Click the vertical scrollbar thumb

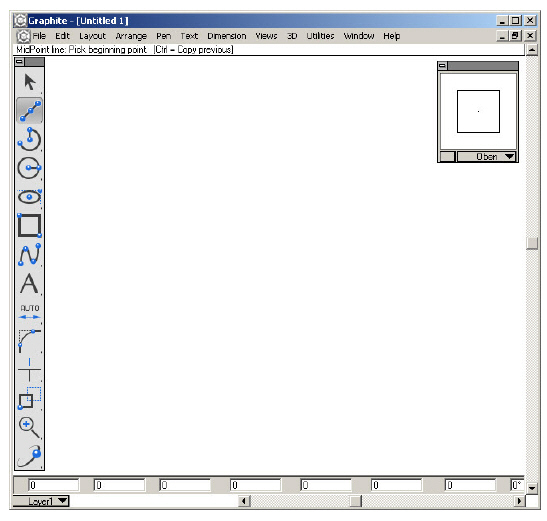[x=532, y=243]
